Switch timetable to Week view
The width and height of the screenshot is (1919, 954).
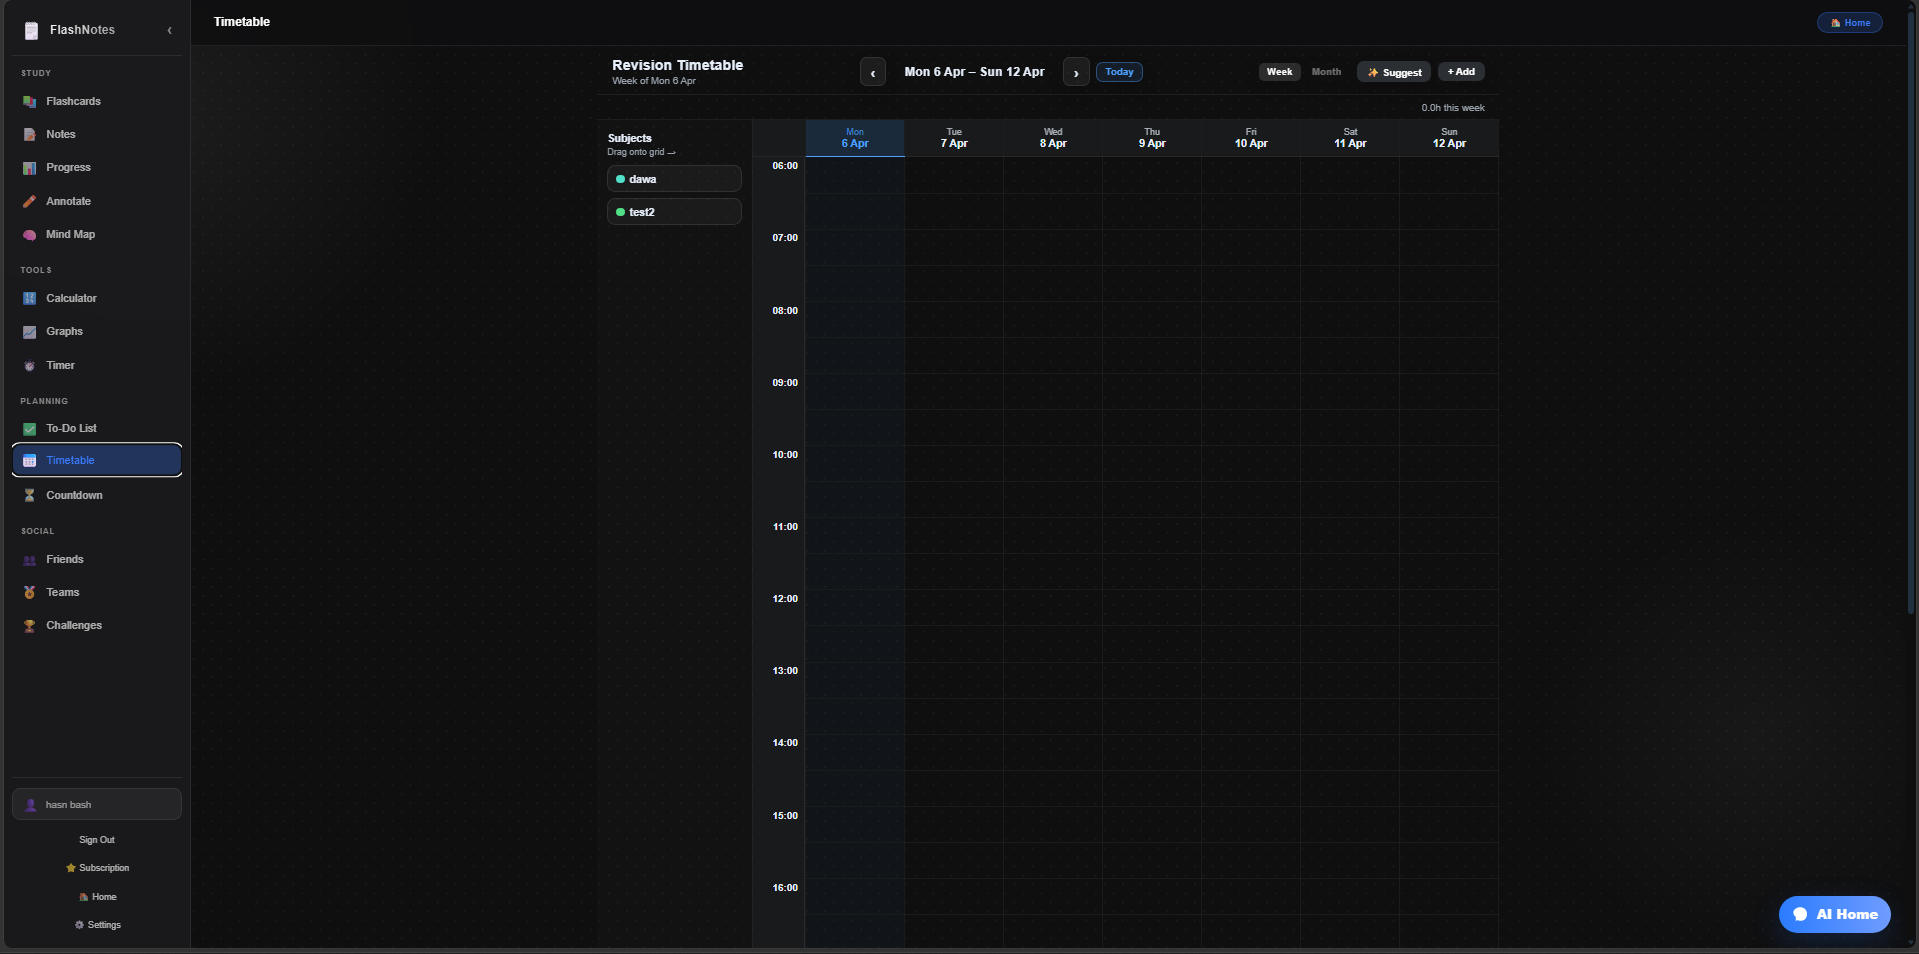click(1279, 72)
